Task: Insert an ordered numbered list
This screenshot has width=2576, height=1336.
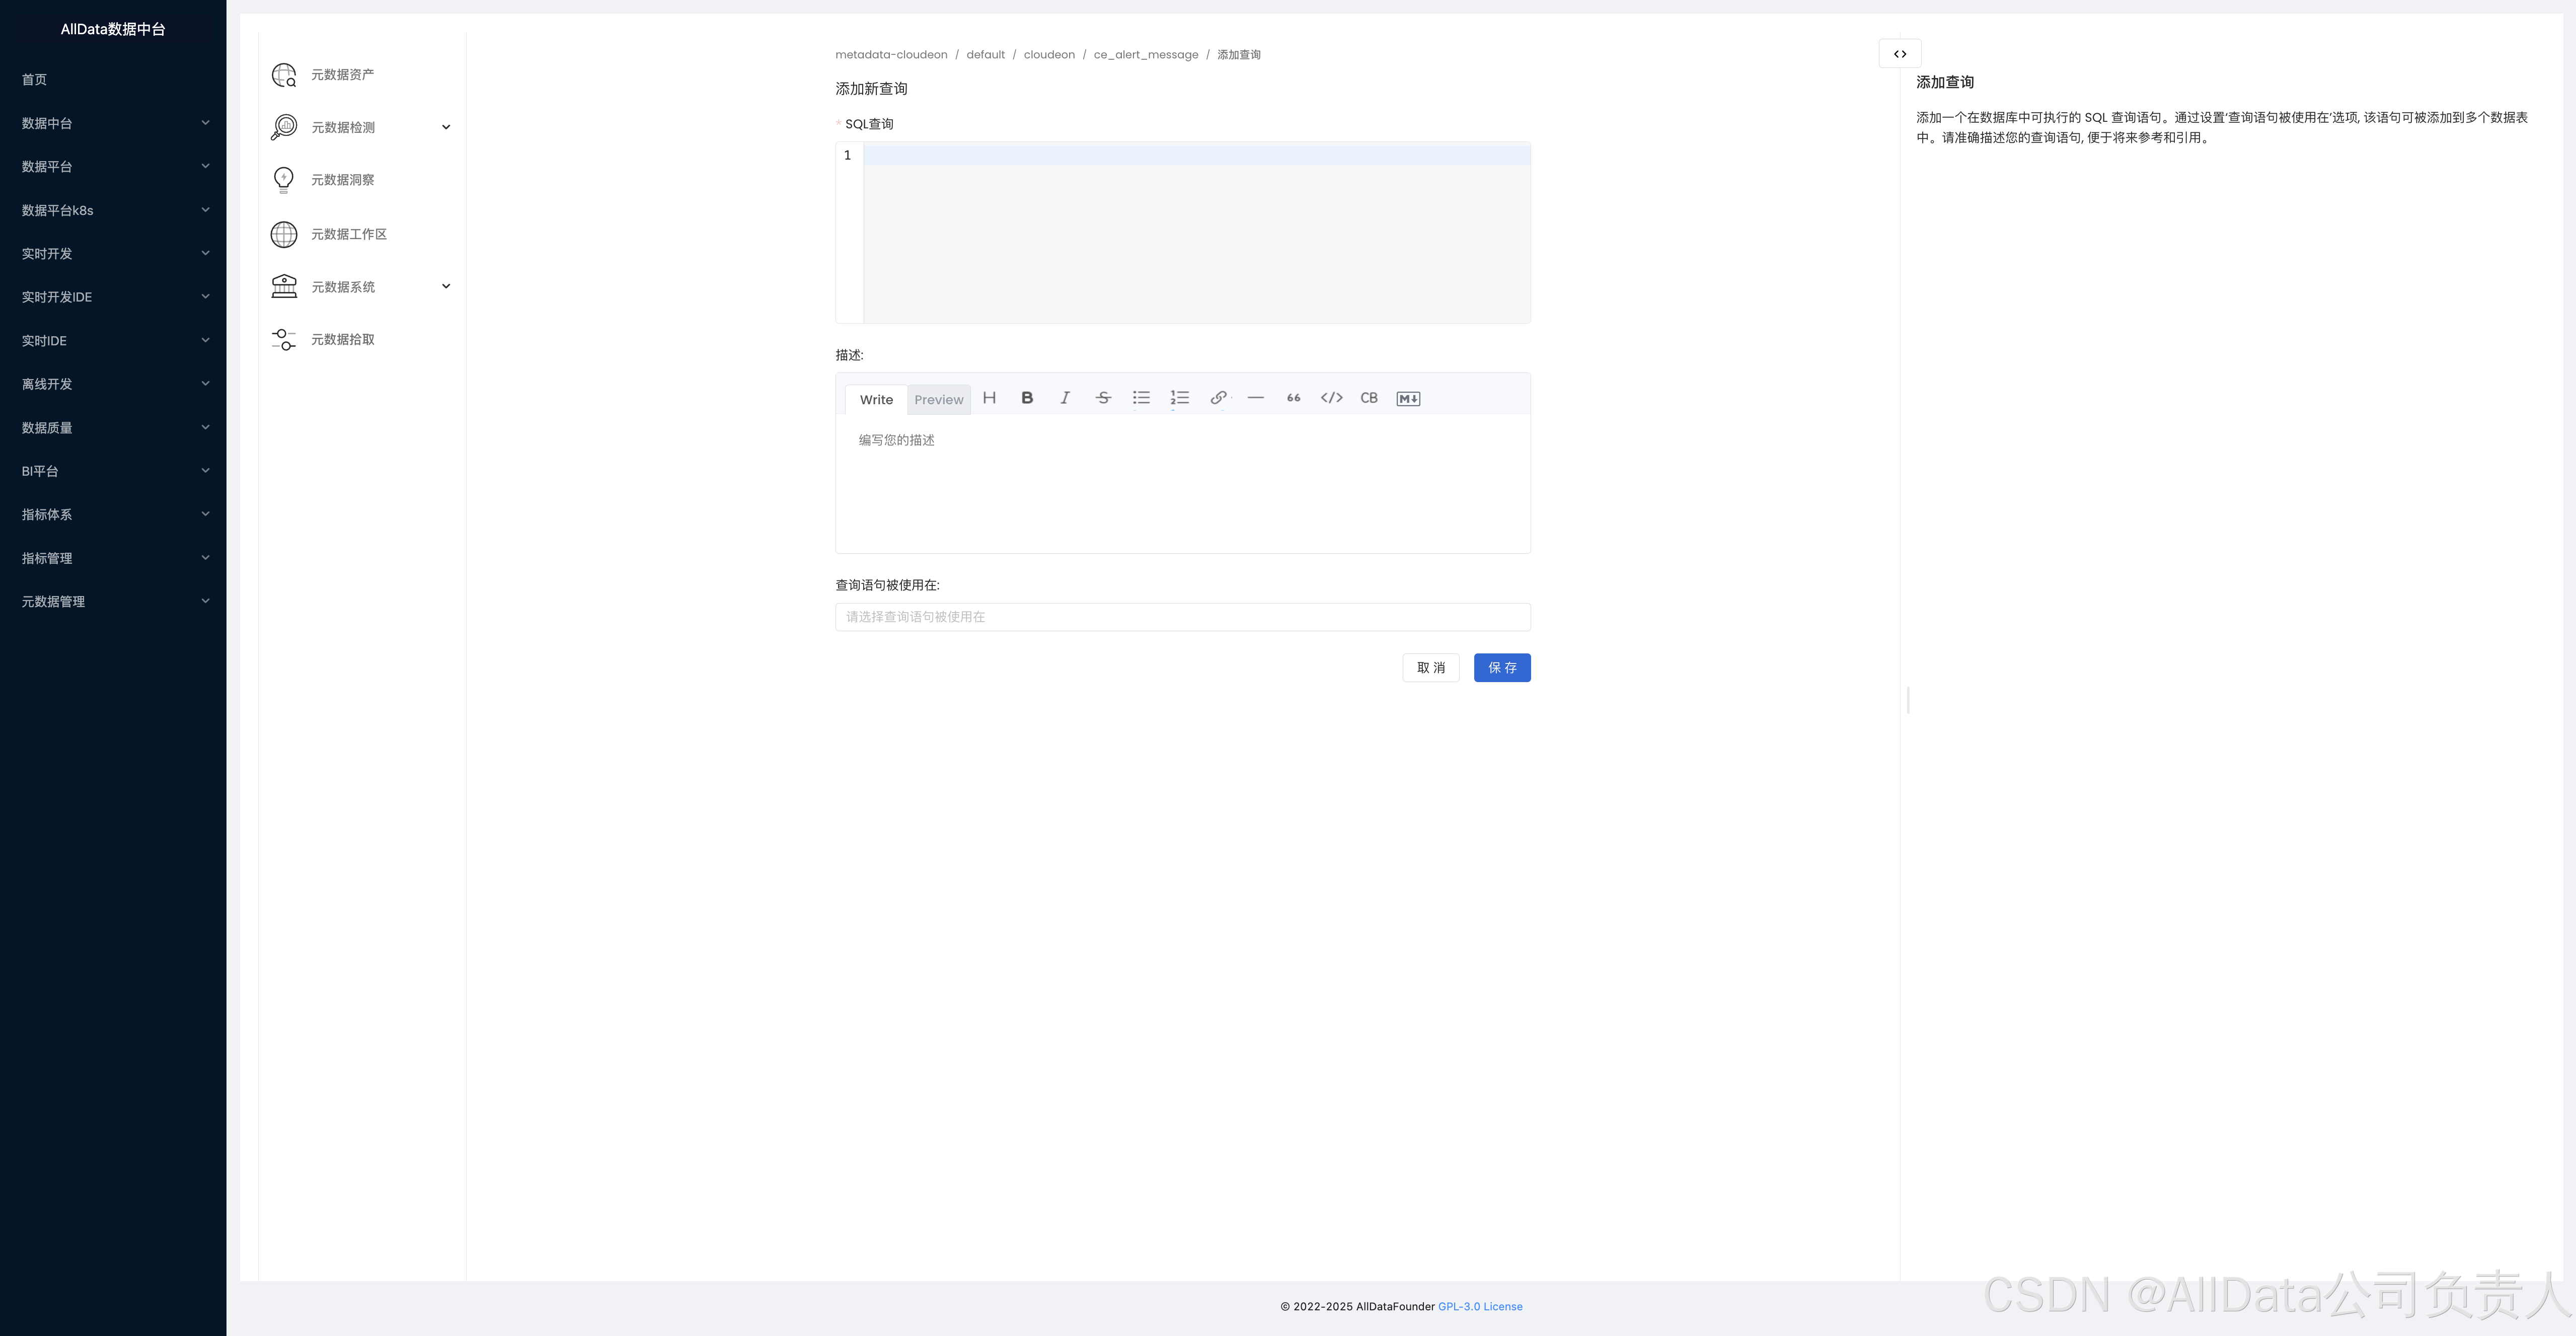Action: pos(1179,398)
